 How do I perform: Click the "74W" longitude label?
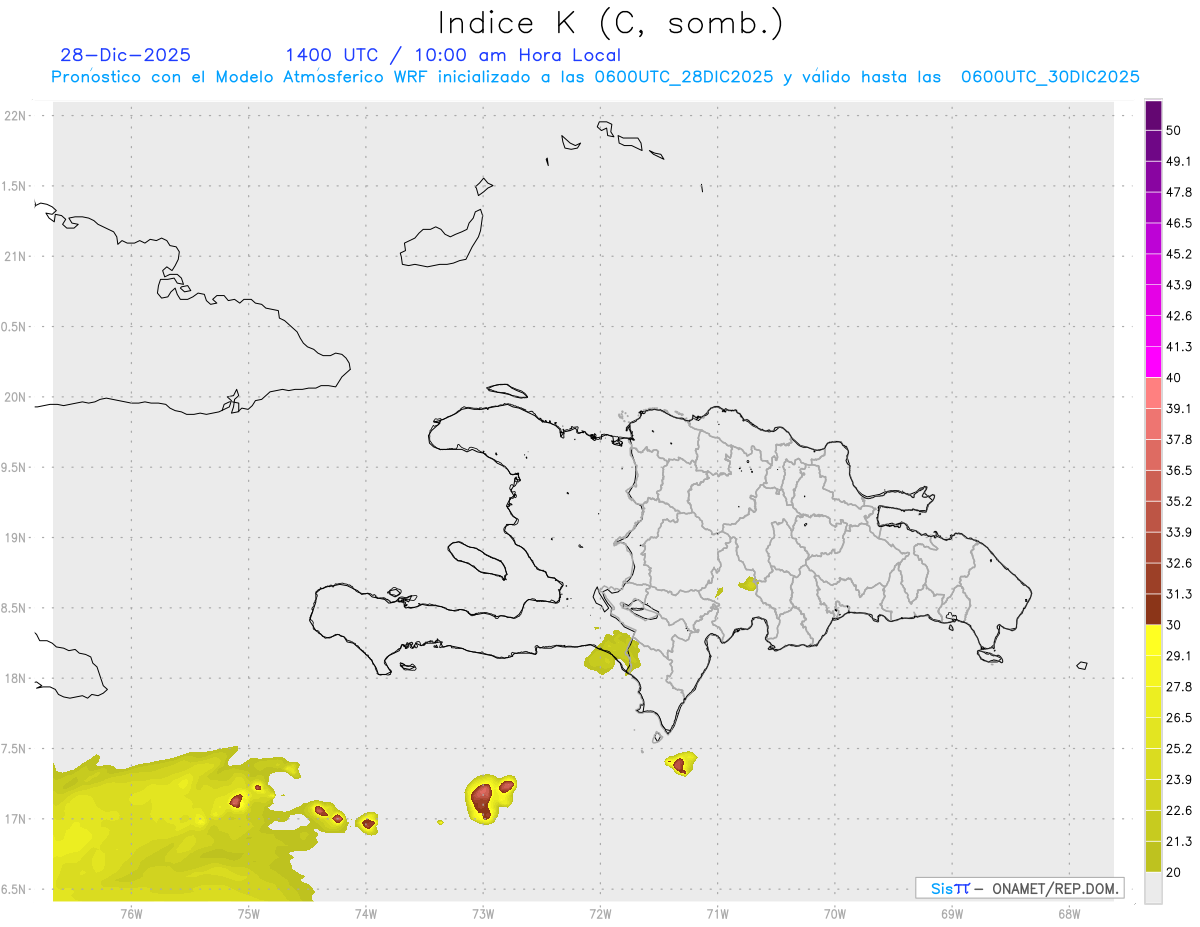(x=366, y=913)
